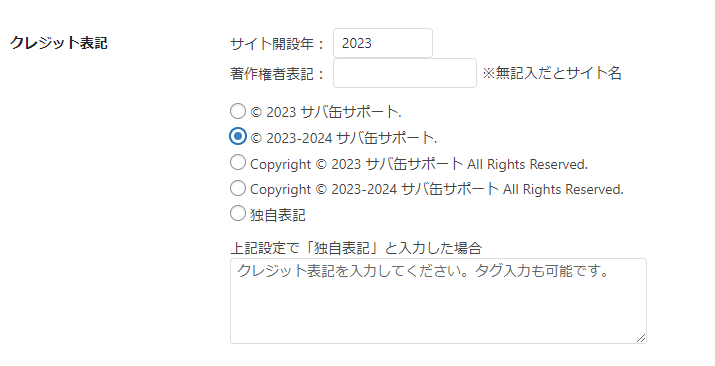Click the 上記設定で「独自表記」と入力した場合 caption
The image size is (715, 366).
pos(356,248)
